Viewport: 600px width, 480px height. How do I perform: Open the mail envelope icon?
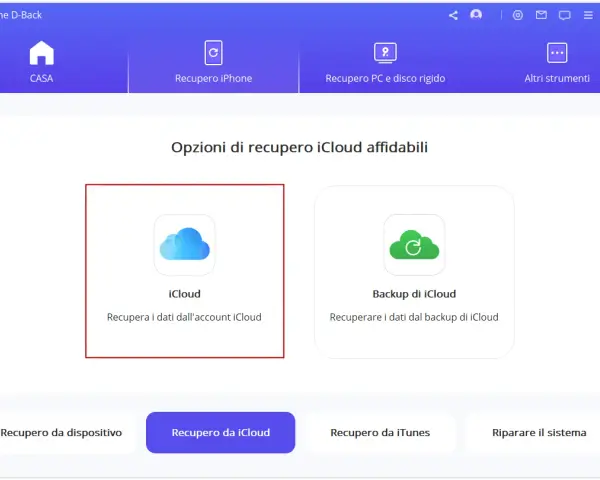(x=541, y=15)
